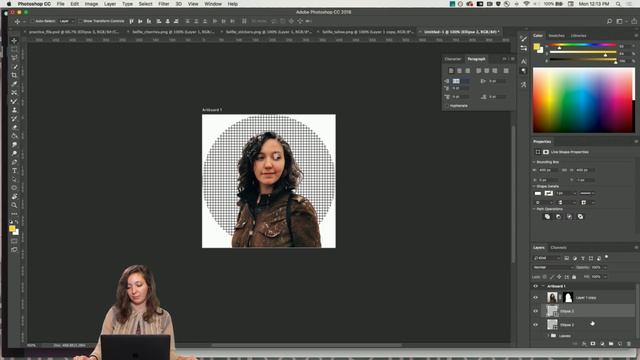Click the add layer style fx icon

[584, 344]
